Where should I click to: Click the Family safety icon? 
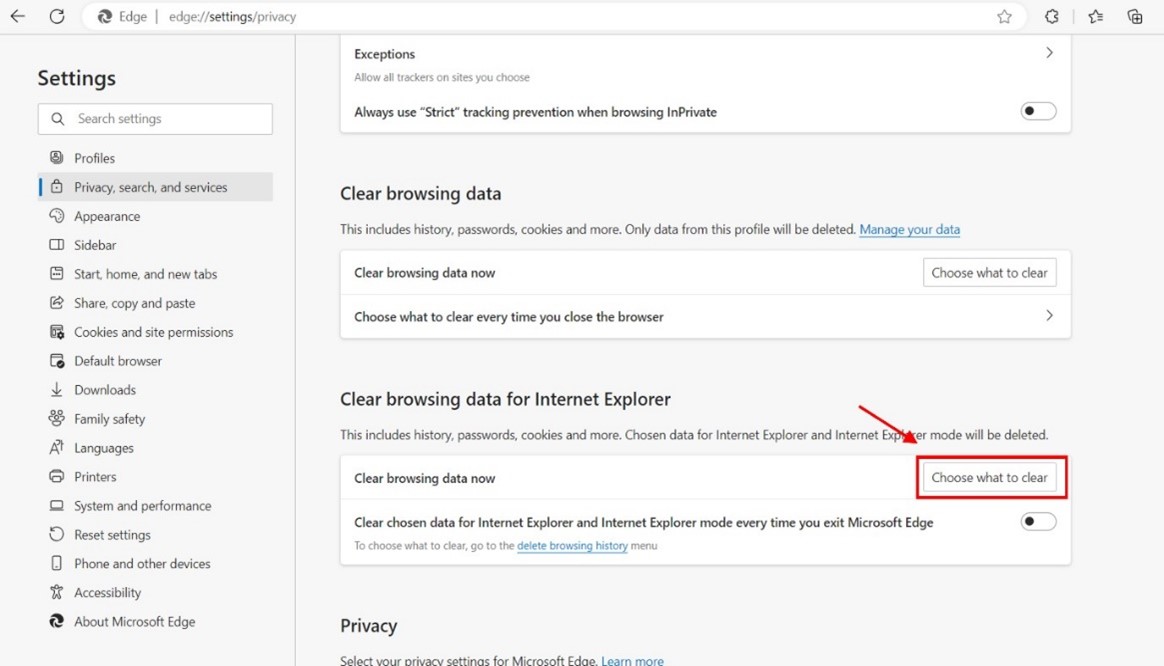pos(56,418)
